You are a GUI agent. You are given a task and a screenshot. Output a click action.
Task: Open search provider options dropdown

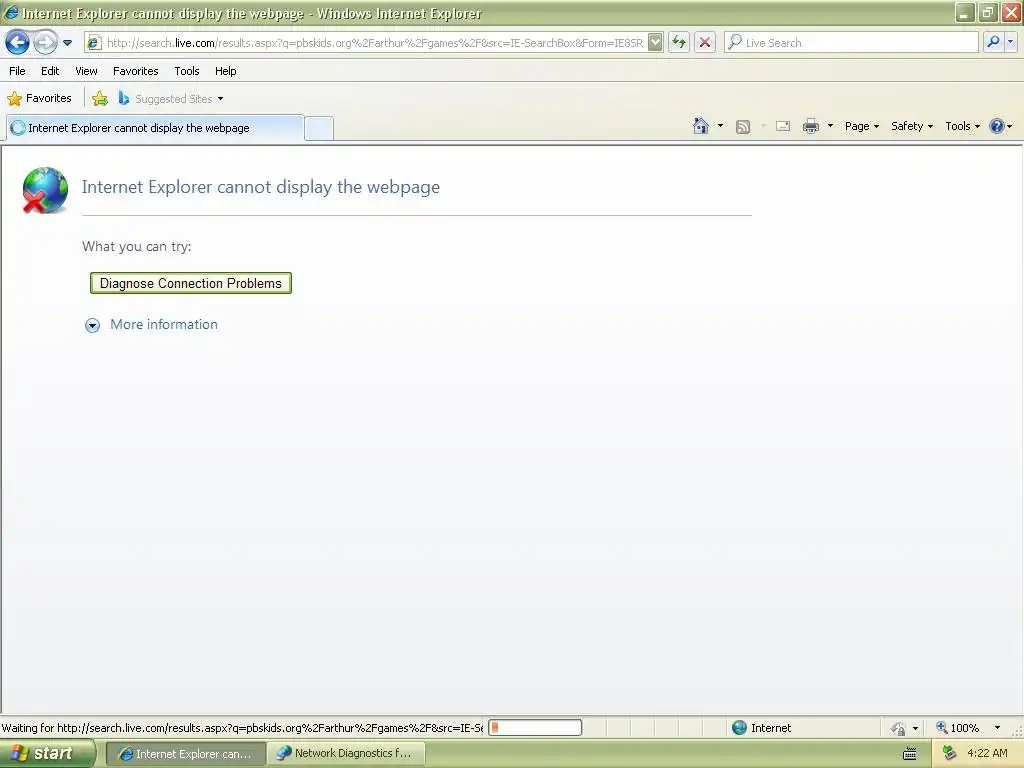click(1010, 43)
